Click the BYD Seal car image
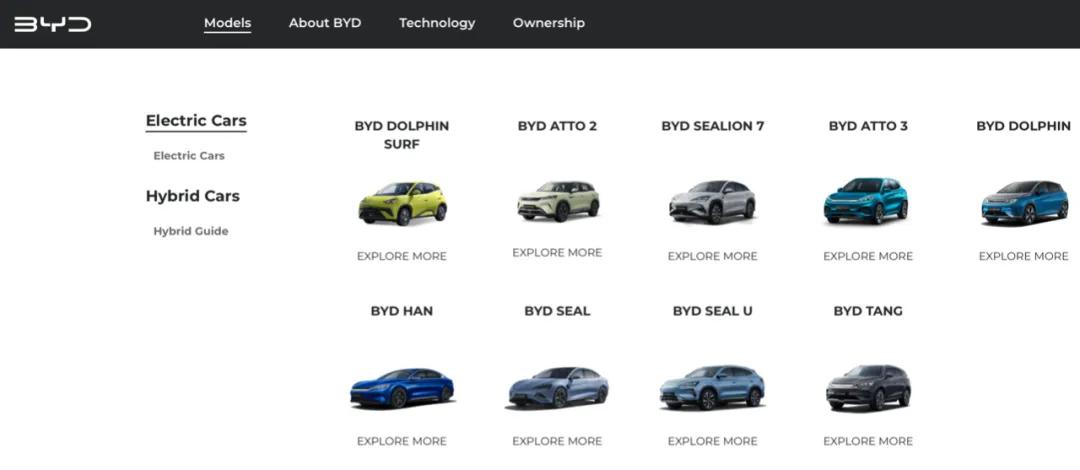This screenshot has width=1080, height=470. point(557,388)
